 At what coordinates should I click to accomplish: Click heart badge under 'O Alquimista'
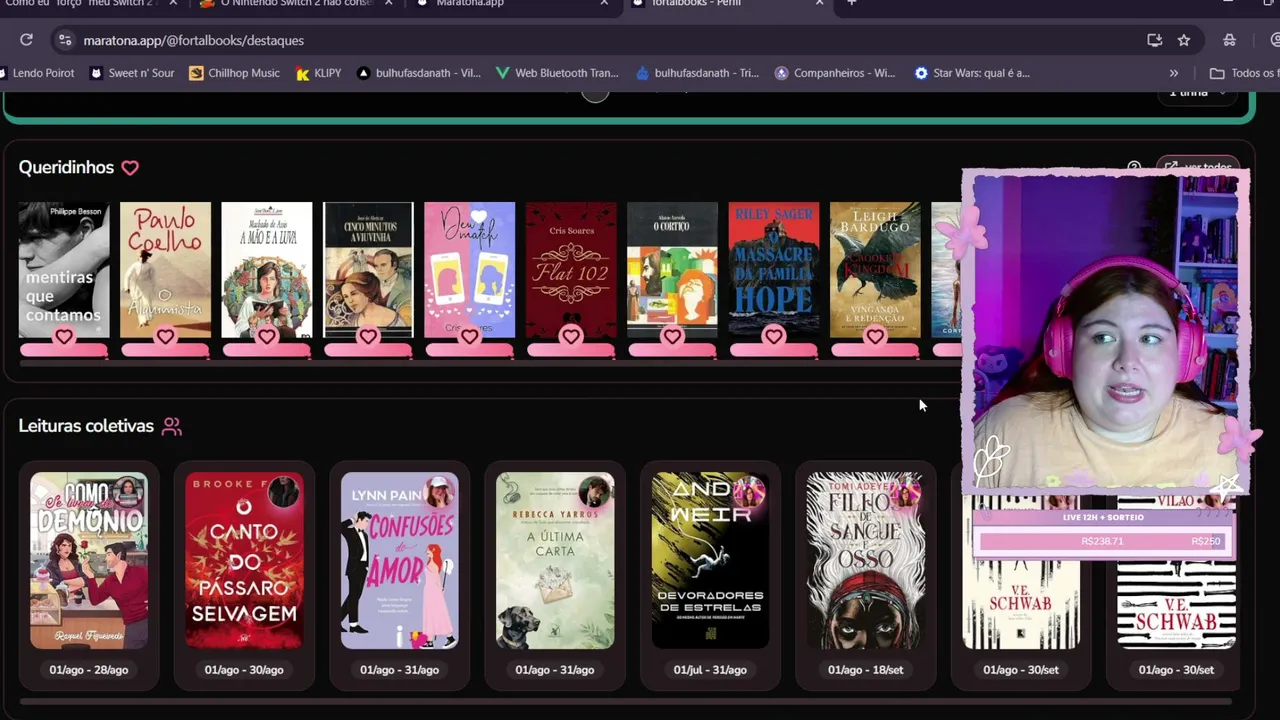point(165,338)
